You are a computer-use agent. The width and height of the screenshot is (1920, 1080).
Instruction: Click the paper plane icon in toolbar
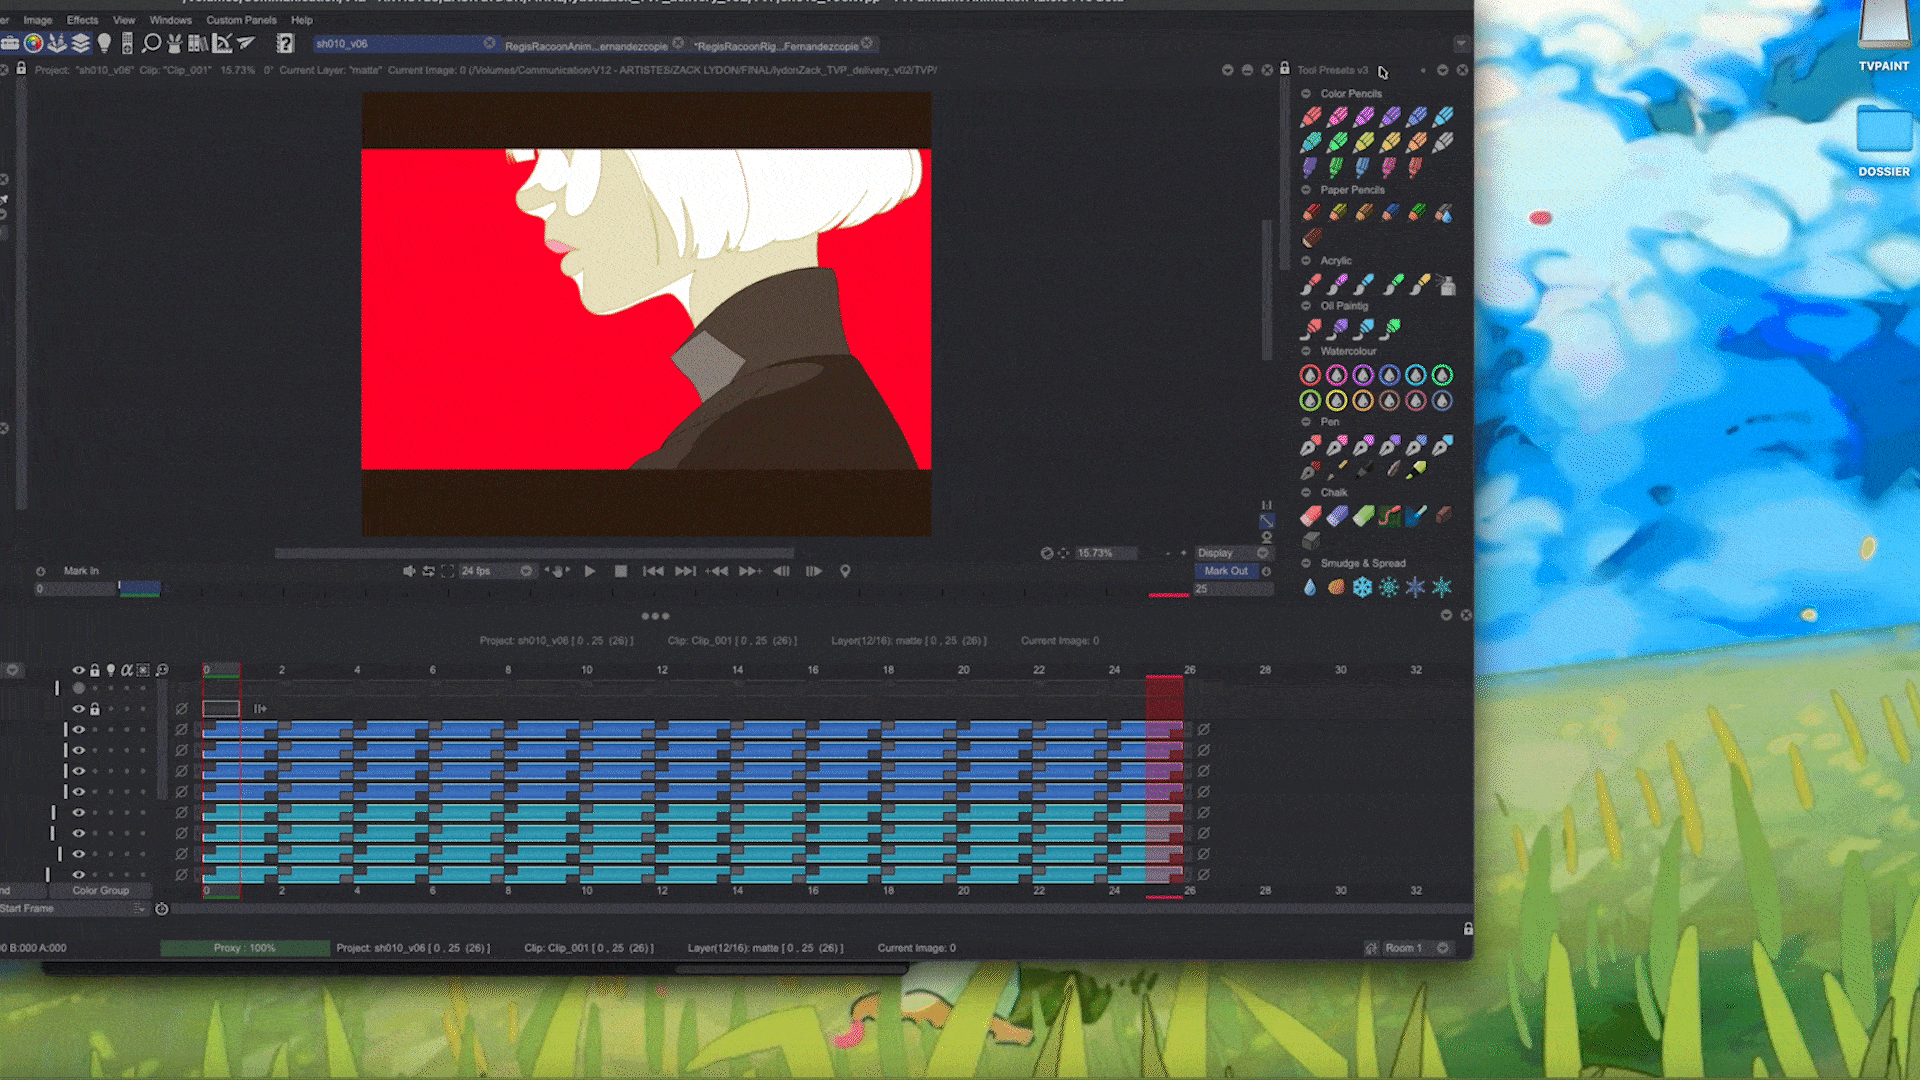coord(246,43)
